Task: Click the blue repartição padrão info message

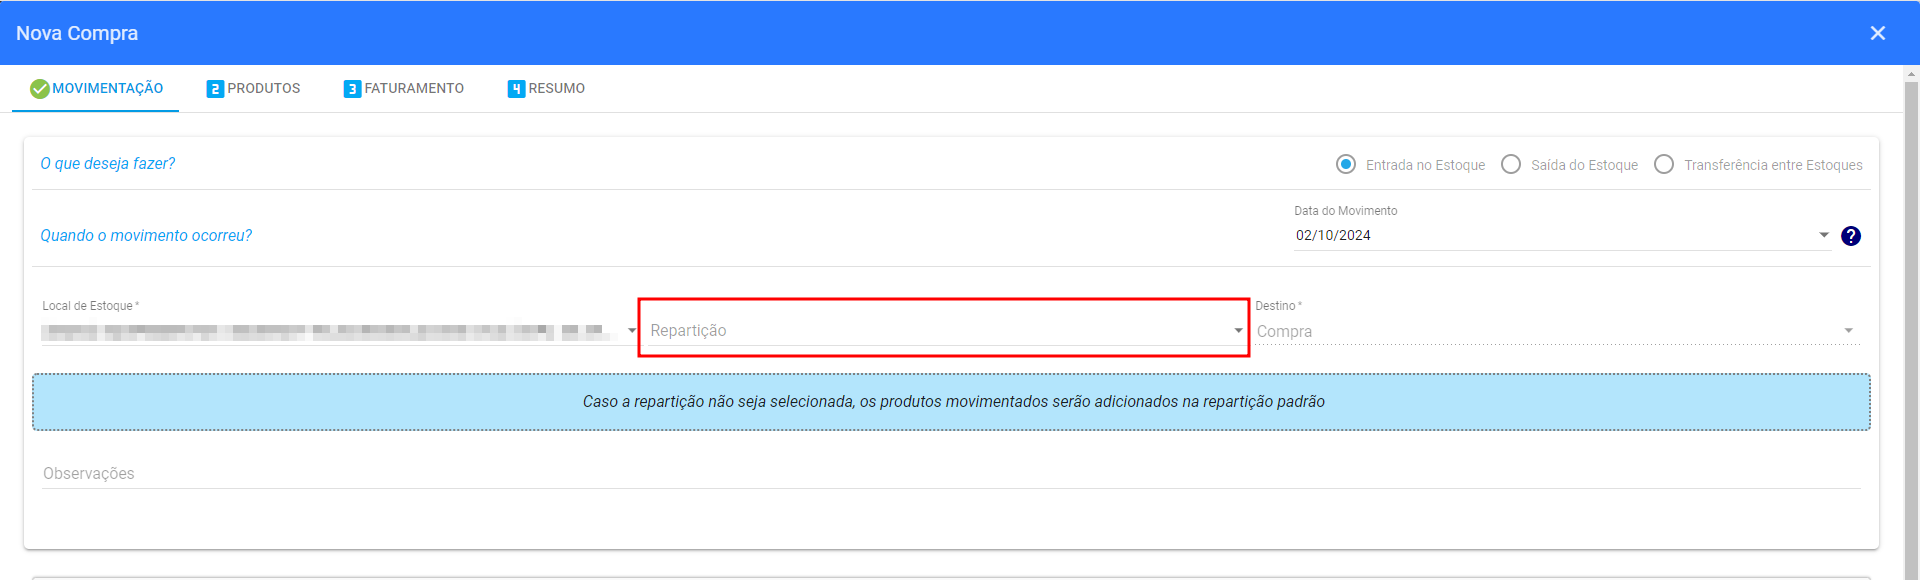Action: coord(951,402)
